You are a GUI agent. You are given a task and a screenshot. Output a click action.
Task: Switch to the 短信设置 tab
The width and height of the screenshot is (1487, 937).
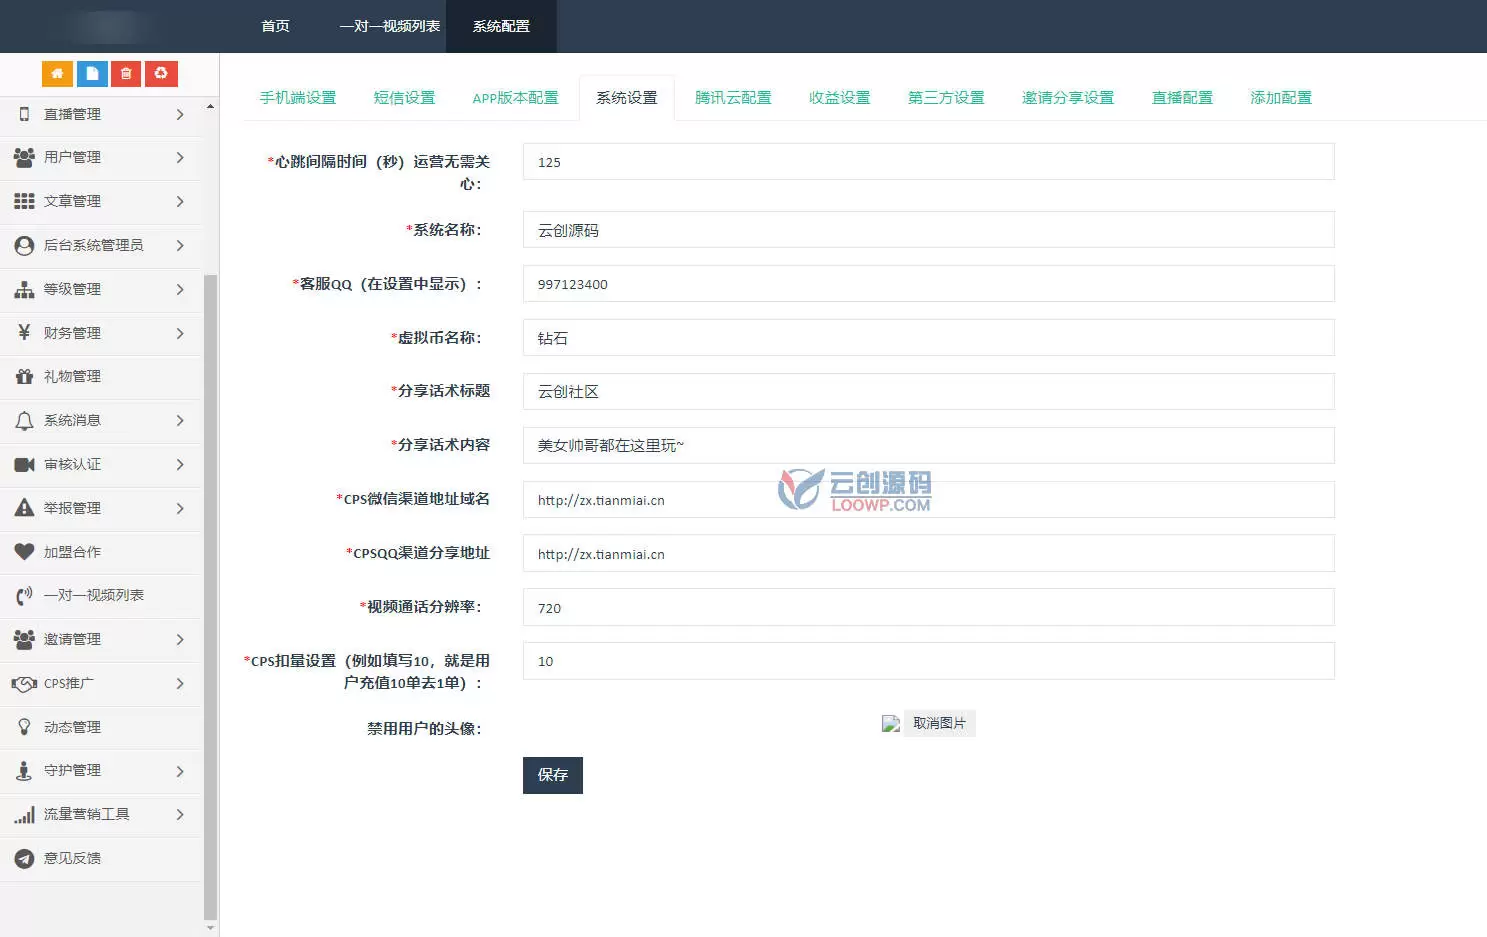tap(404, 97)
